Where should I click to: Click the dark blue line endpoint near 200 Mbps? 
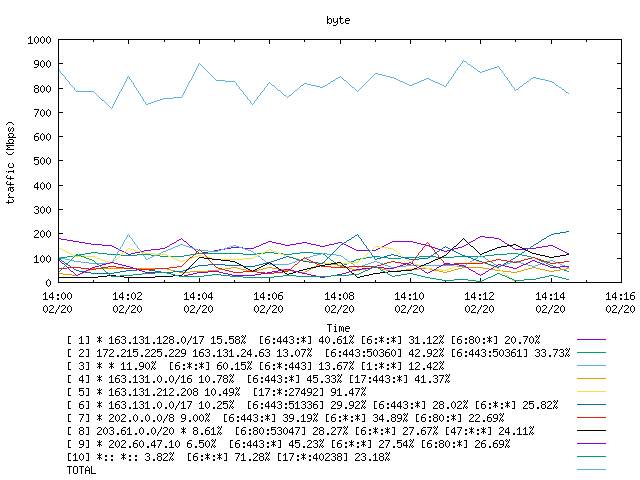(568, 232)
